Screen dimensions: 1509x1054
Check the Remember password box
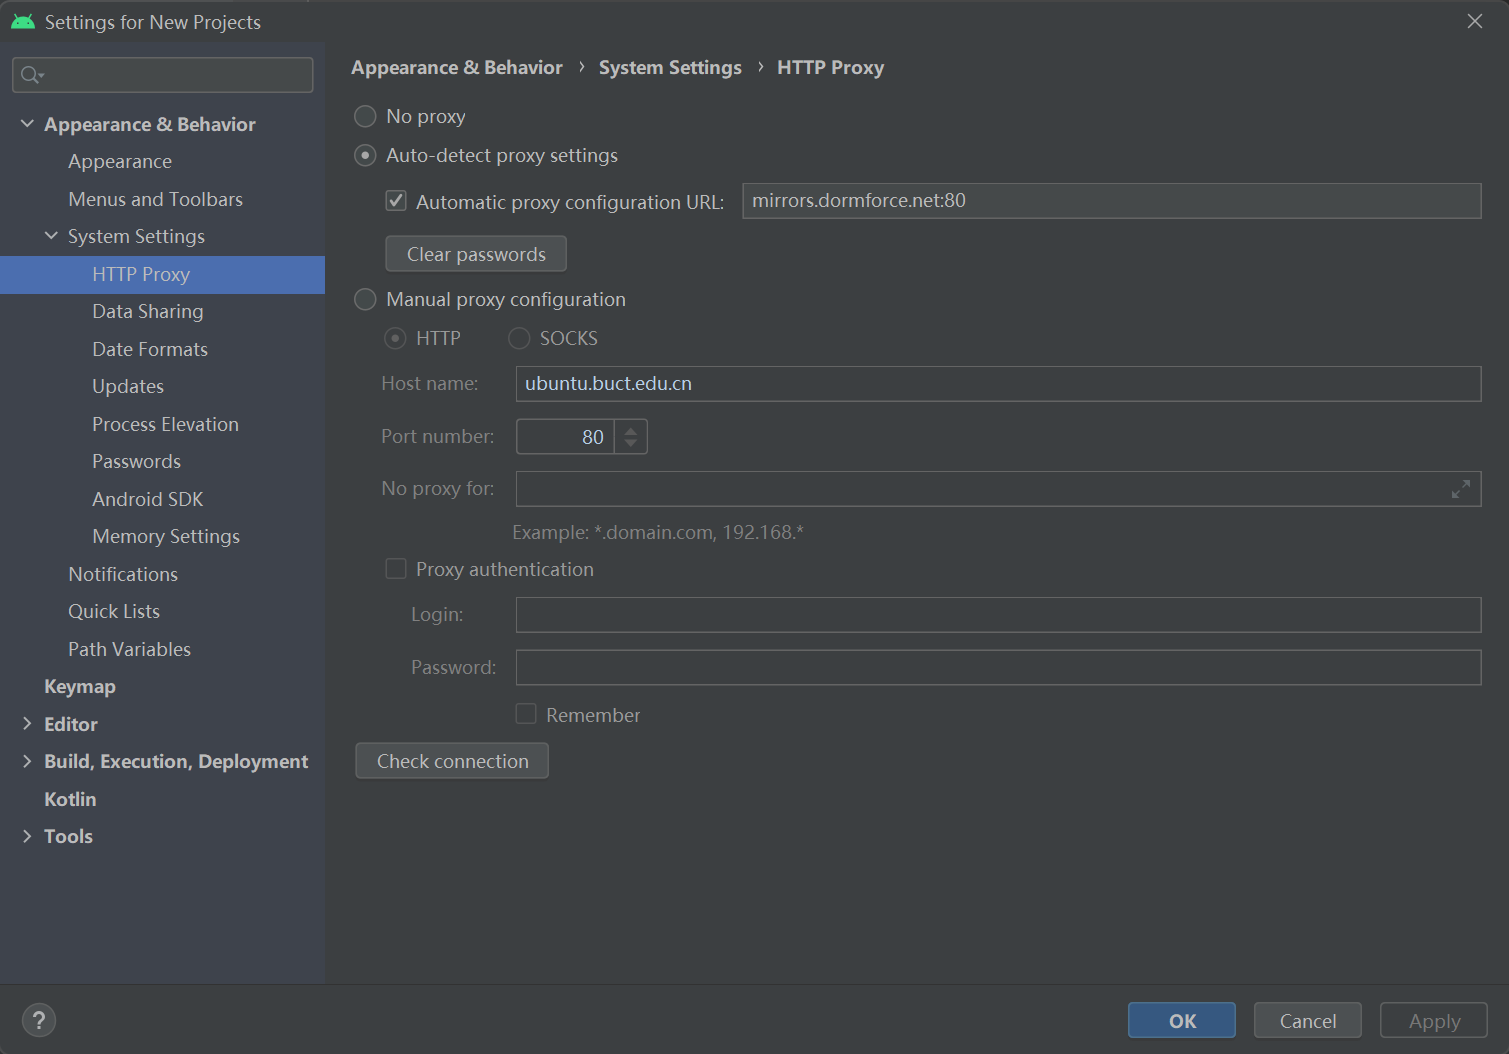526,713
